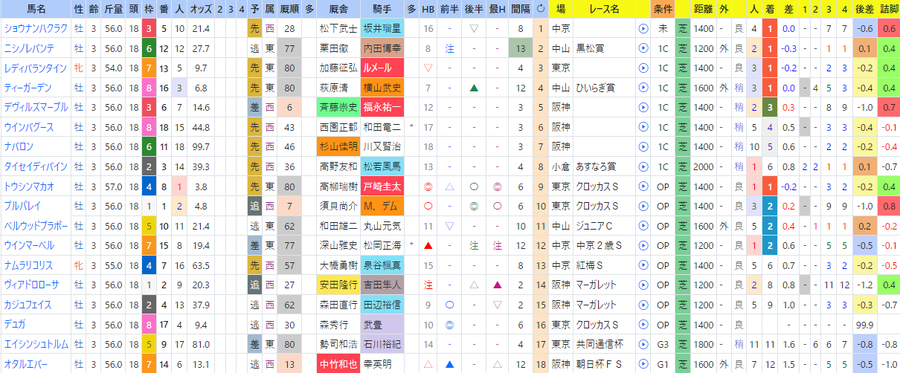Play クロッカスS video for デュガ
The width and height of the screenshot is (900, 373).
(x=643, y=325)
